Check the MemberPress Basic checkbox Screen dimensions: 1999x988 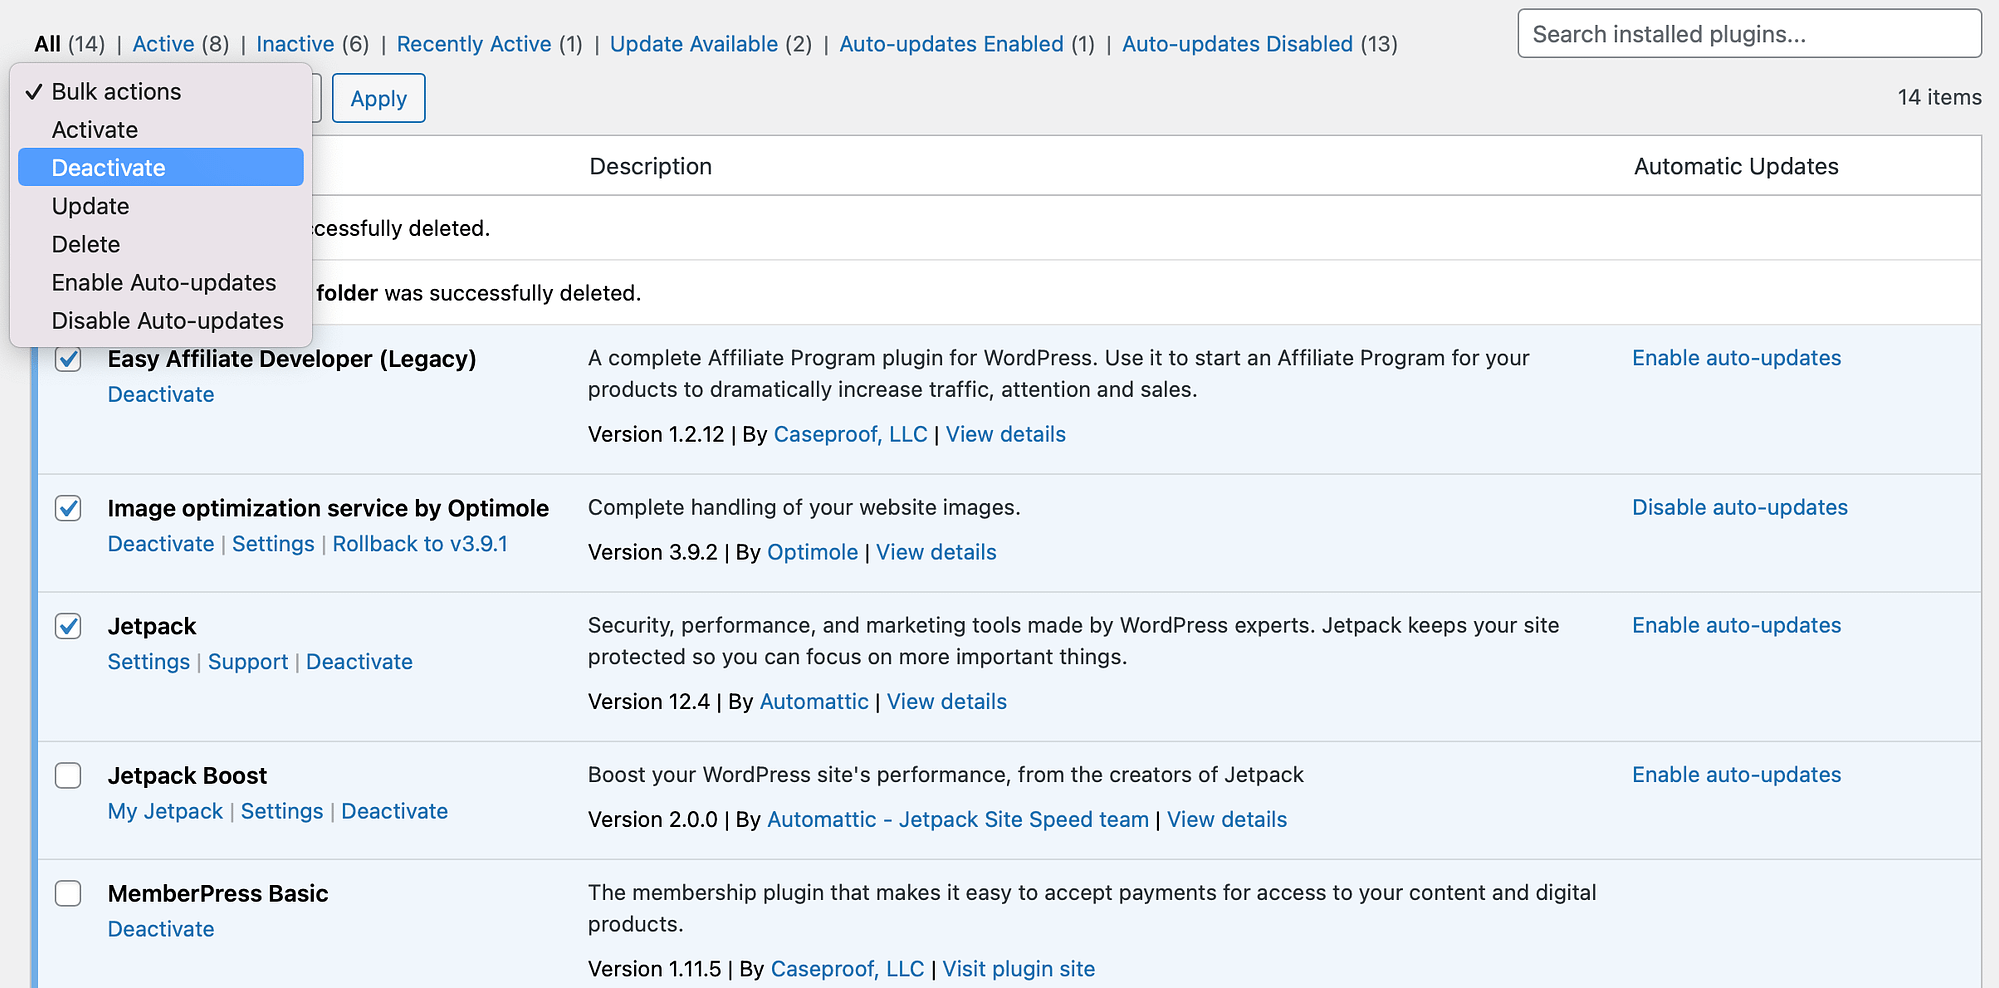(68, 893)
